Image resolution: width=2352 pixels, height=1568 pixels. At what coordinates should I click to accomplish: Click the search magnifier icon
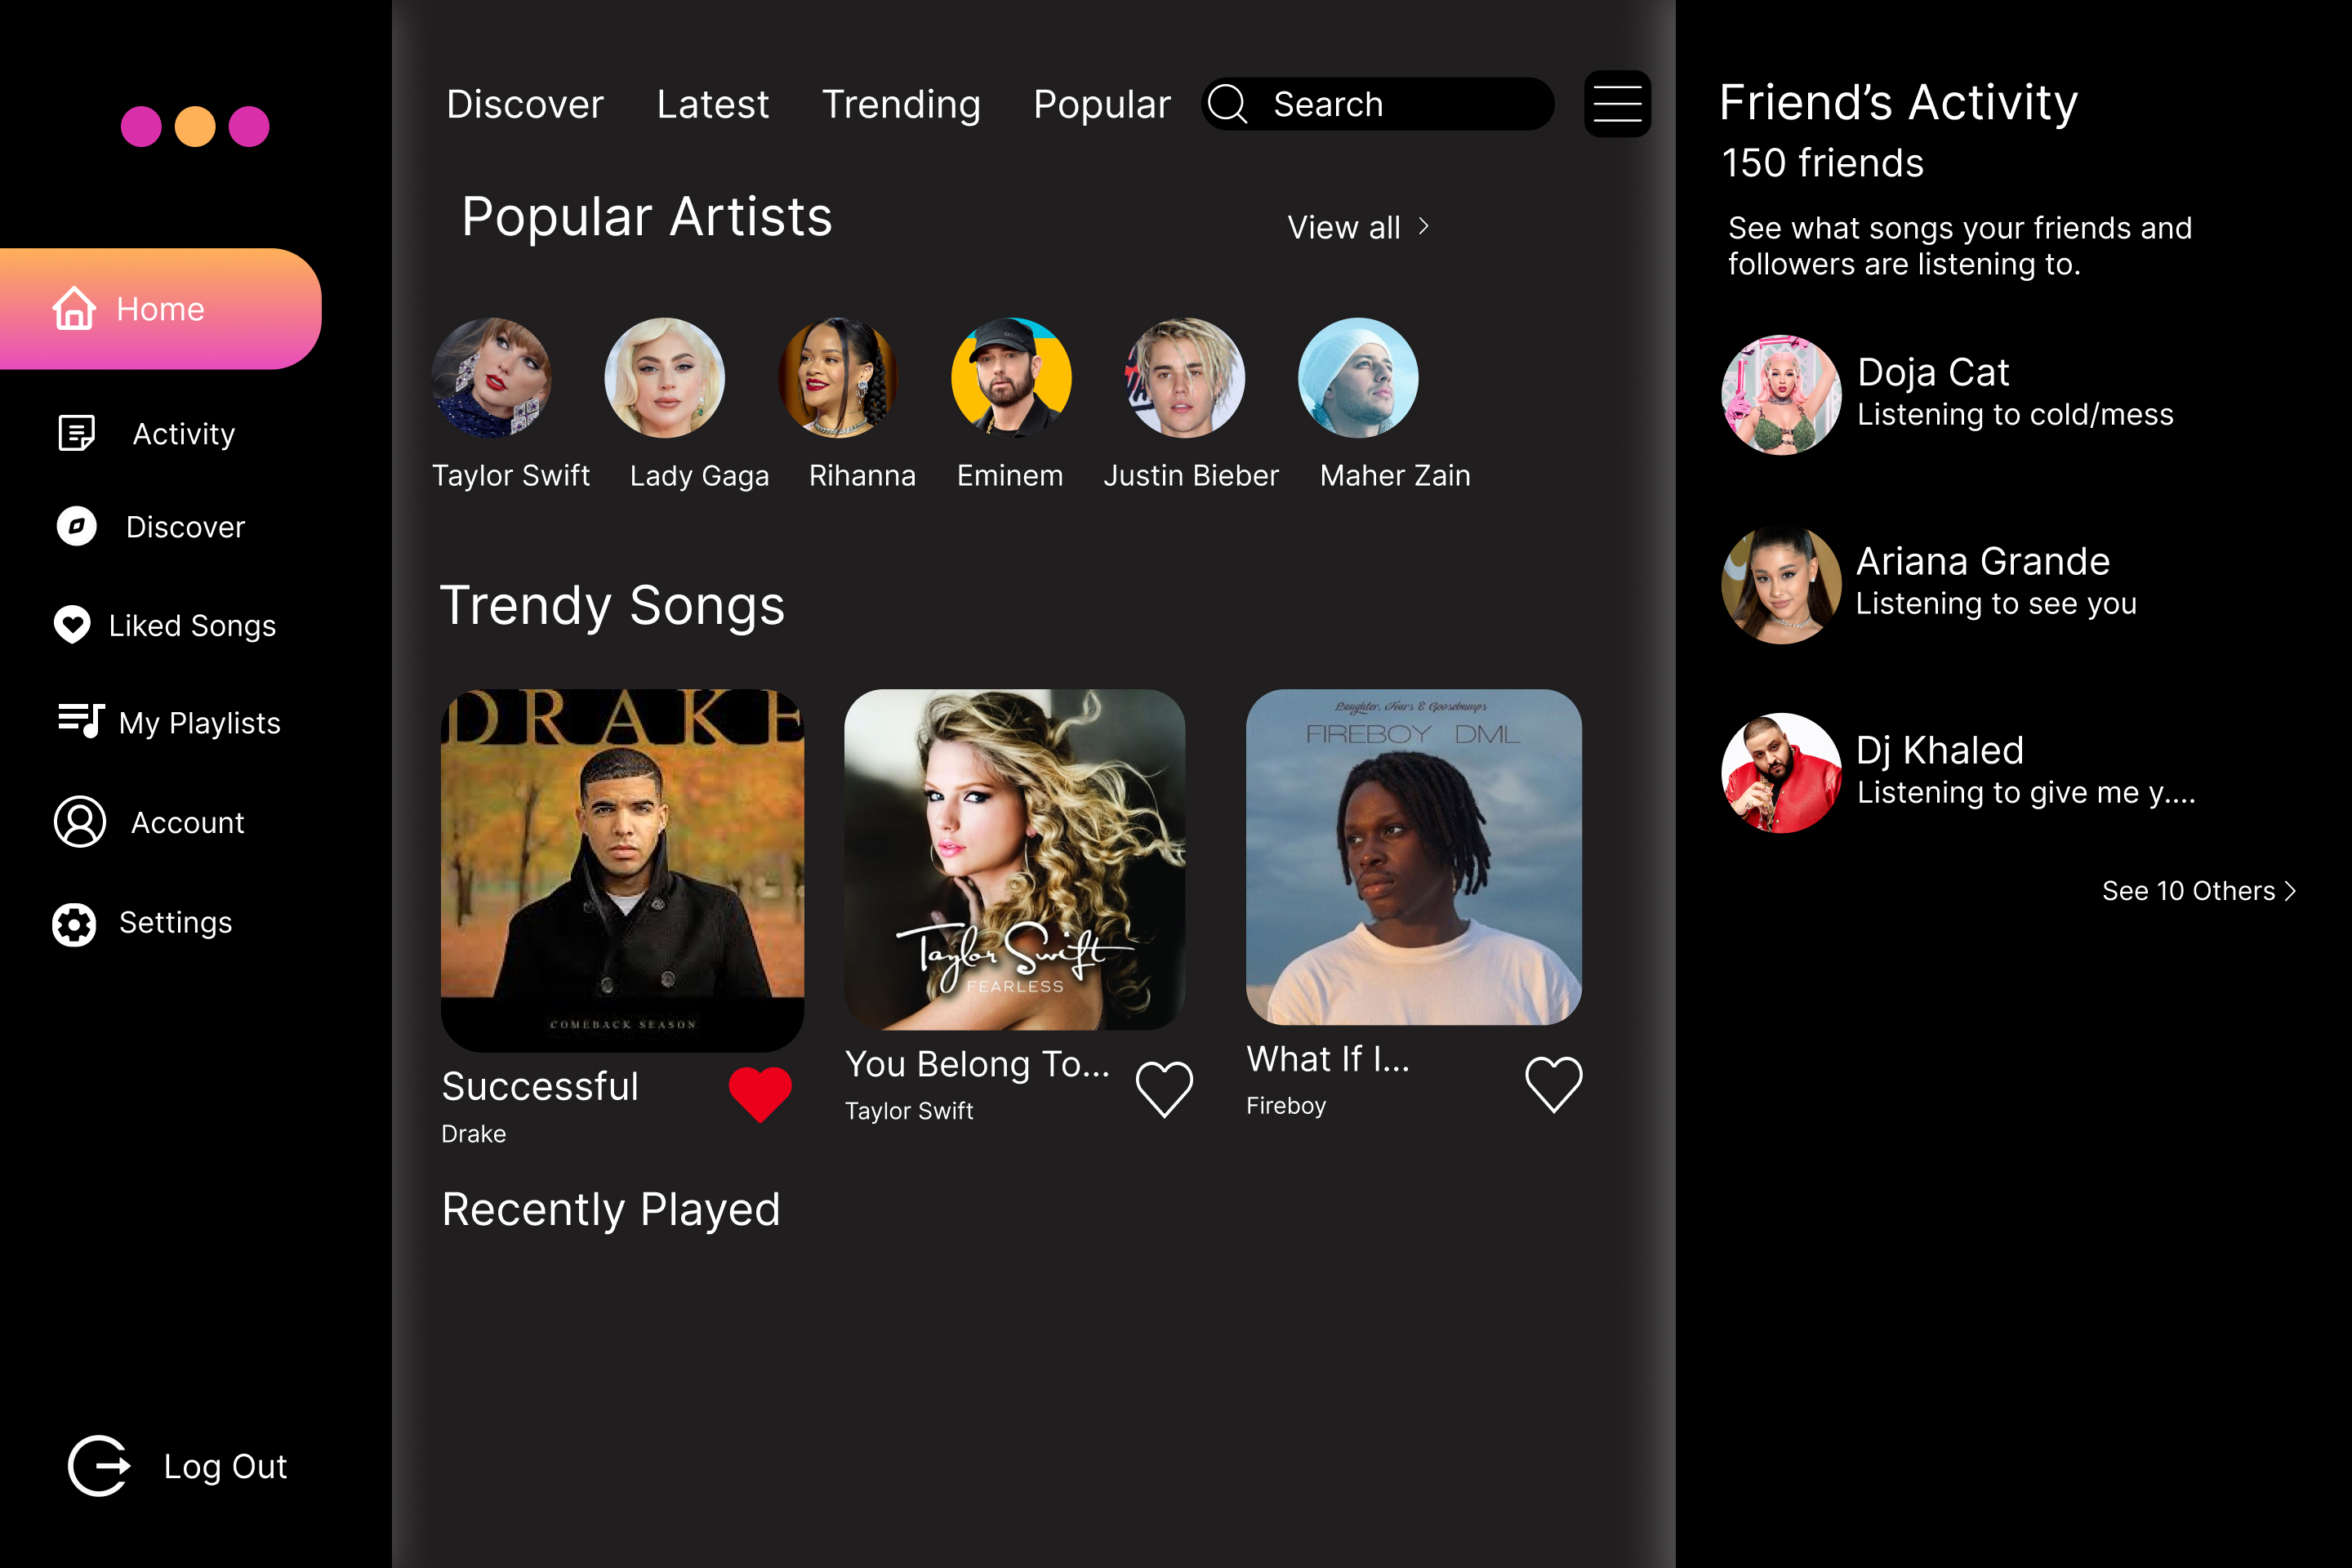click(x=1228, y=104)
